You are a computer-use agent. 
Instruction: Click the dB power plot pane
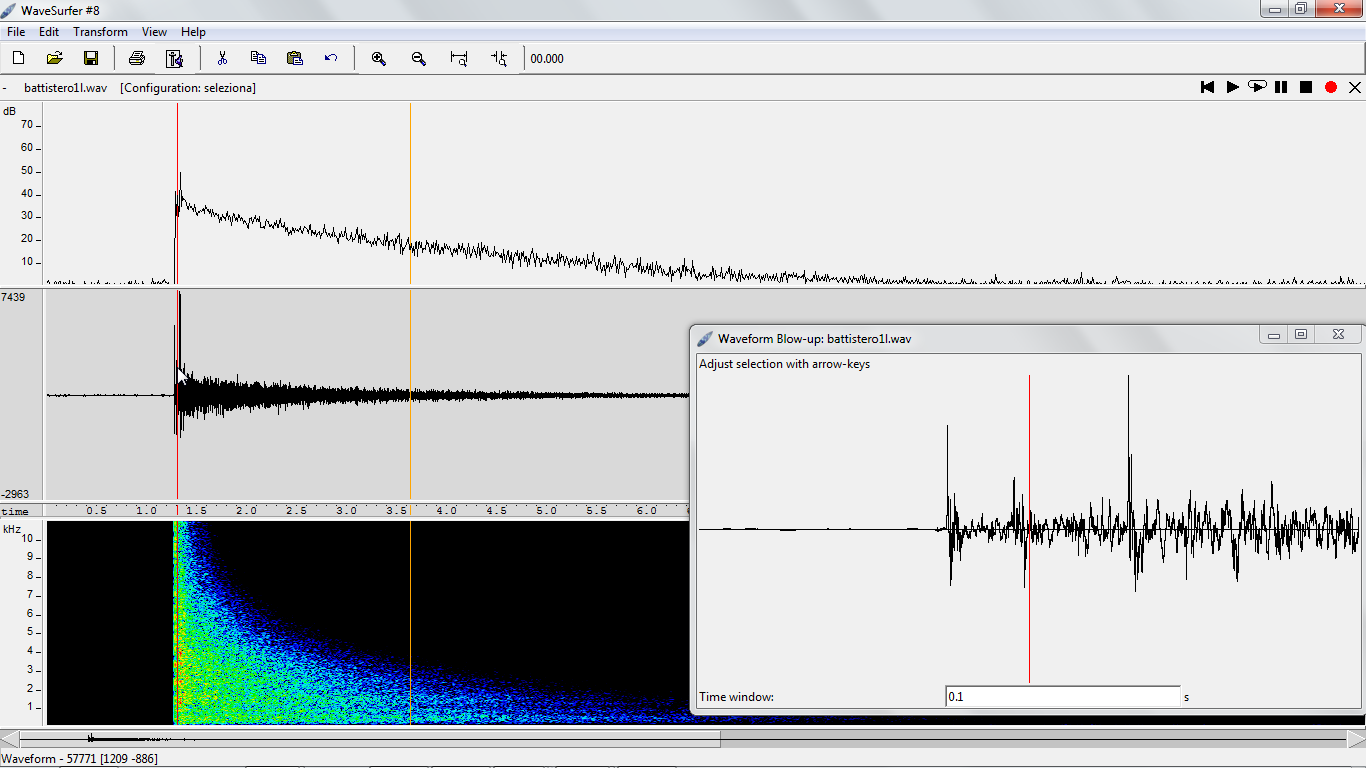point(704,195)
